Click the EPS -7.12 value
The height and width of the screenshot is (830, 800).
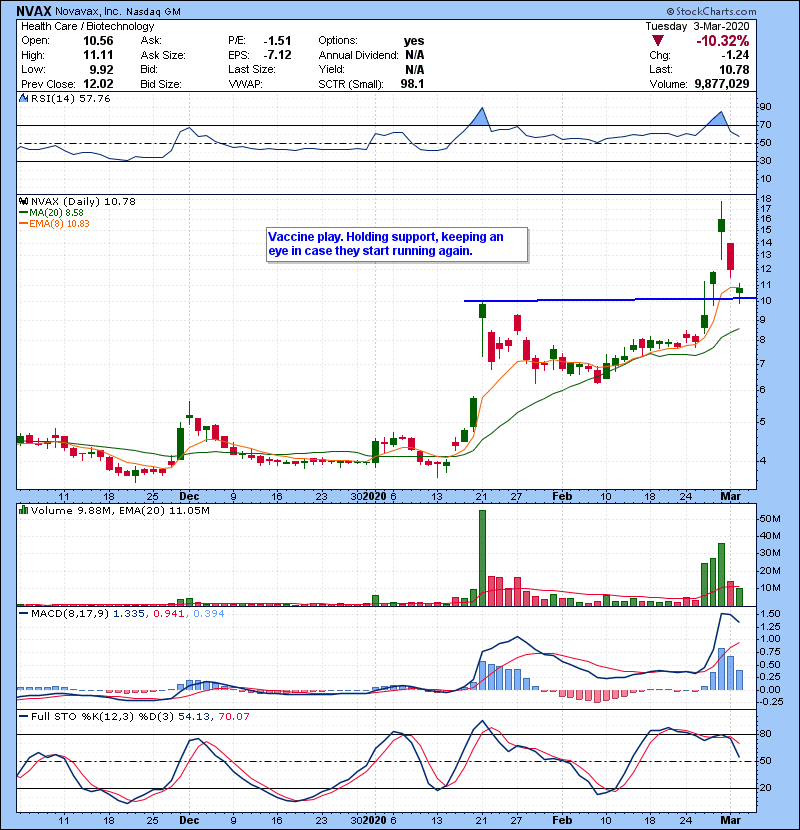point(277,55)
